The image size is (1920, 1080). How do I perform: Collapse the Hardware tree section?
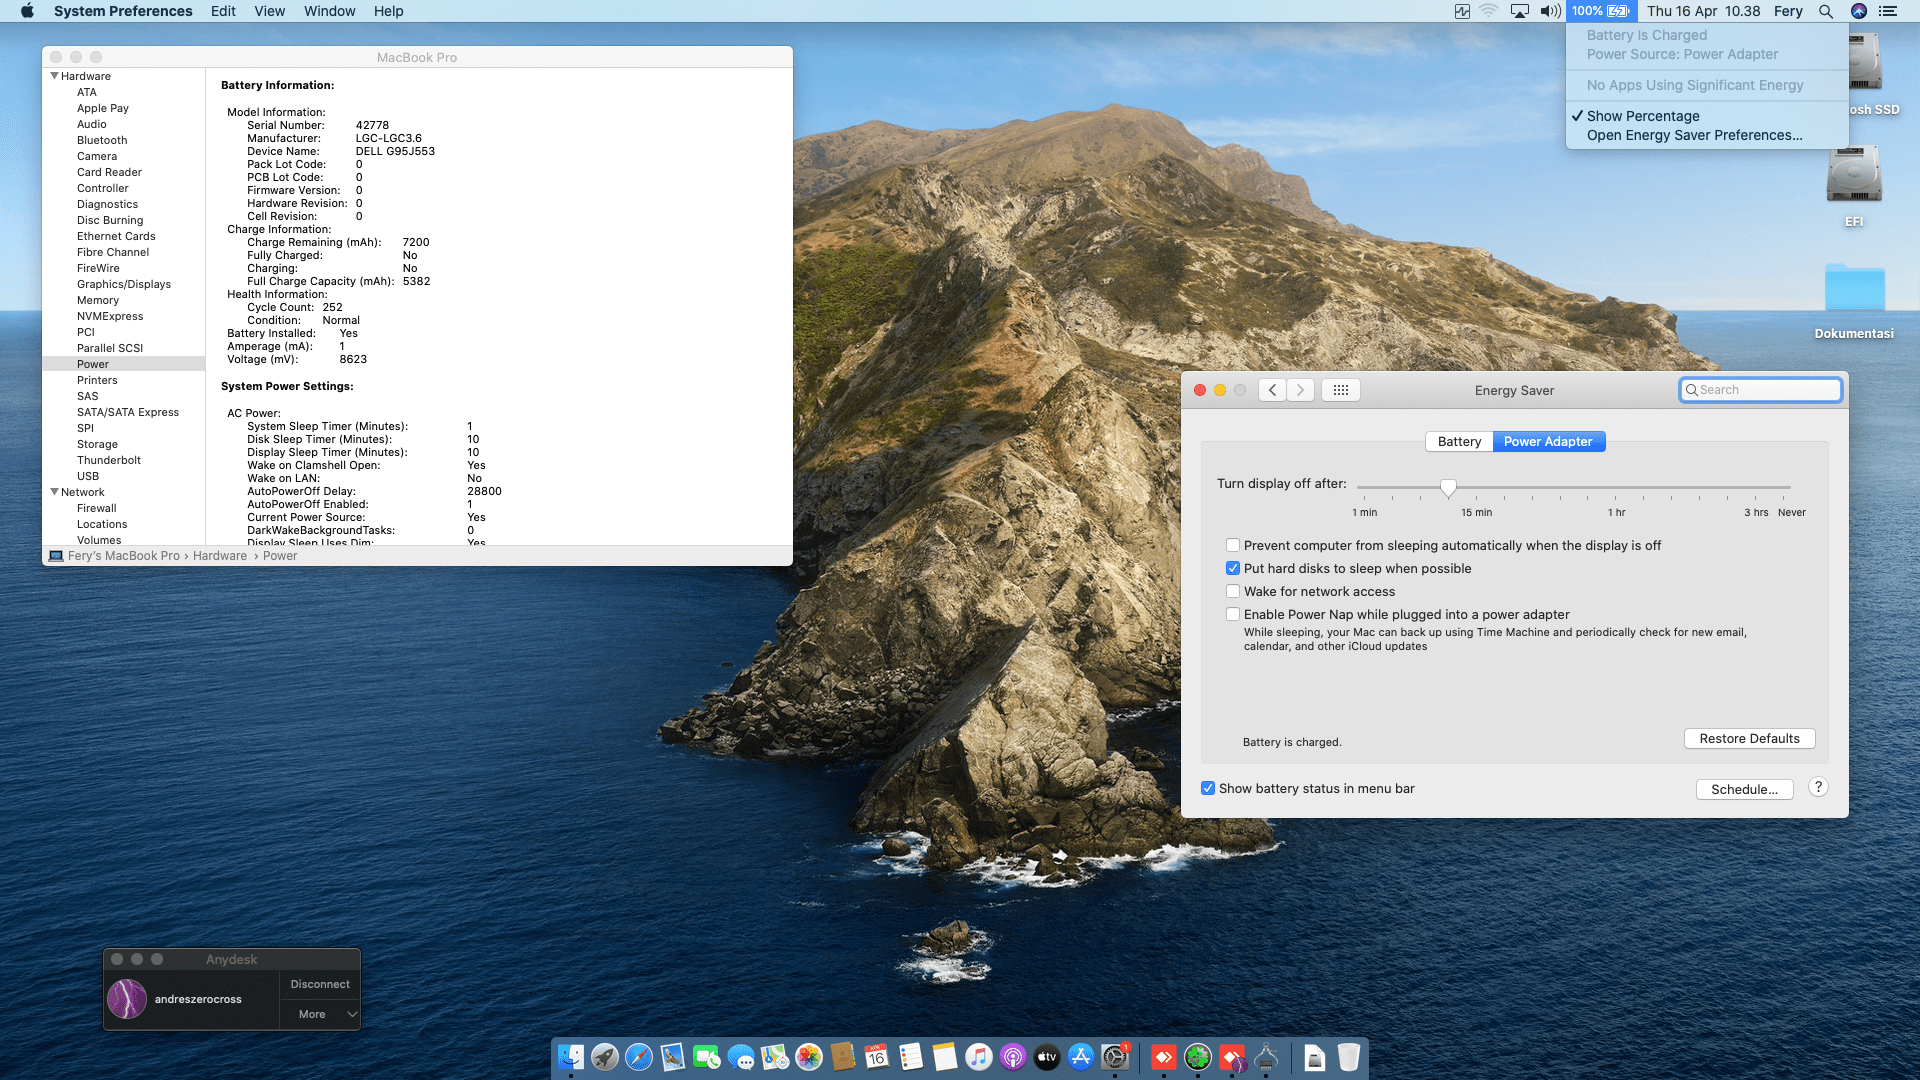55,76
